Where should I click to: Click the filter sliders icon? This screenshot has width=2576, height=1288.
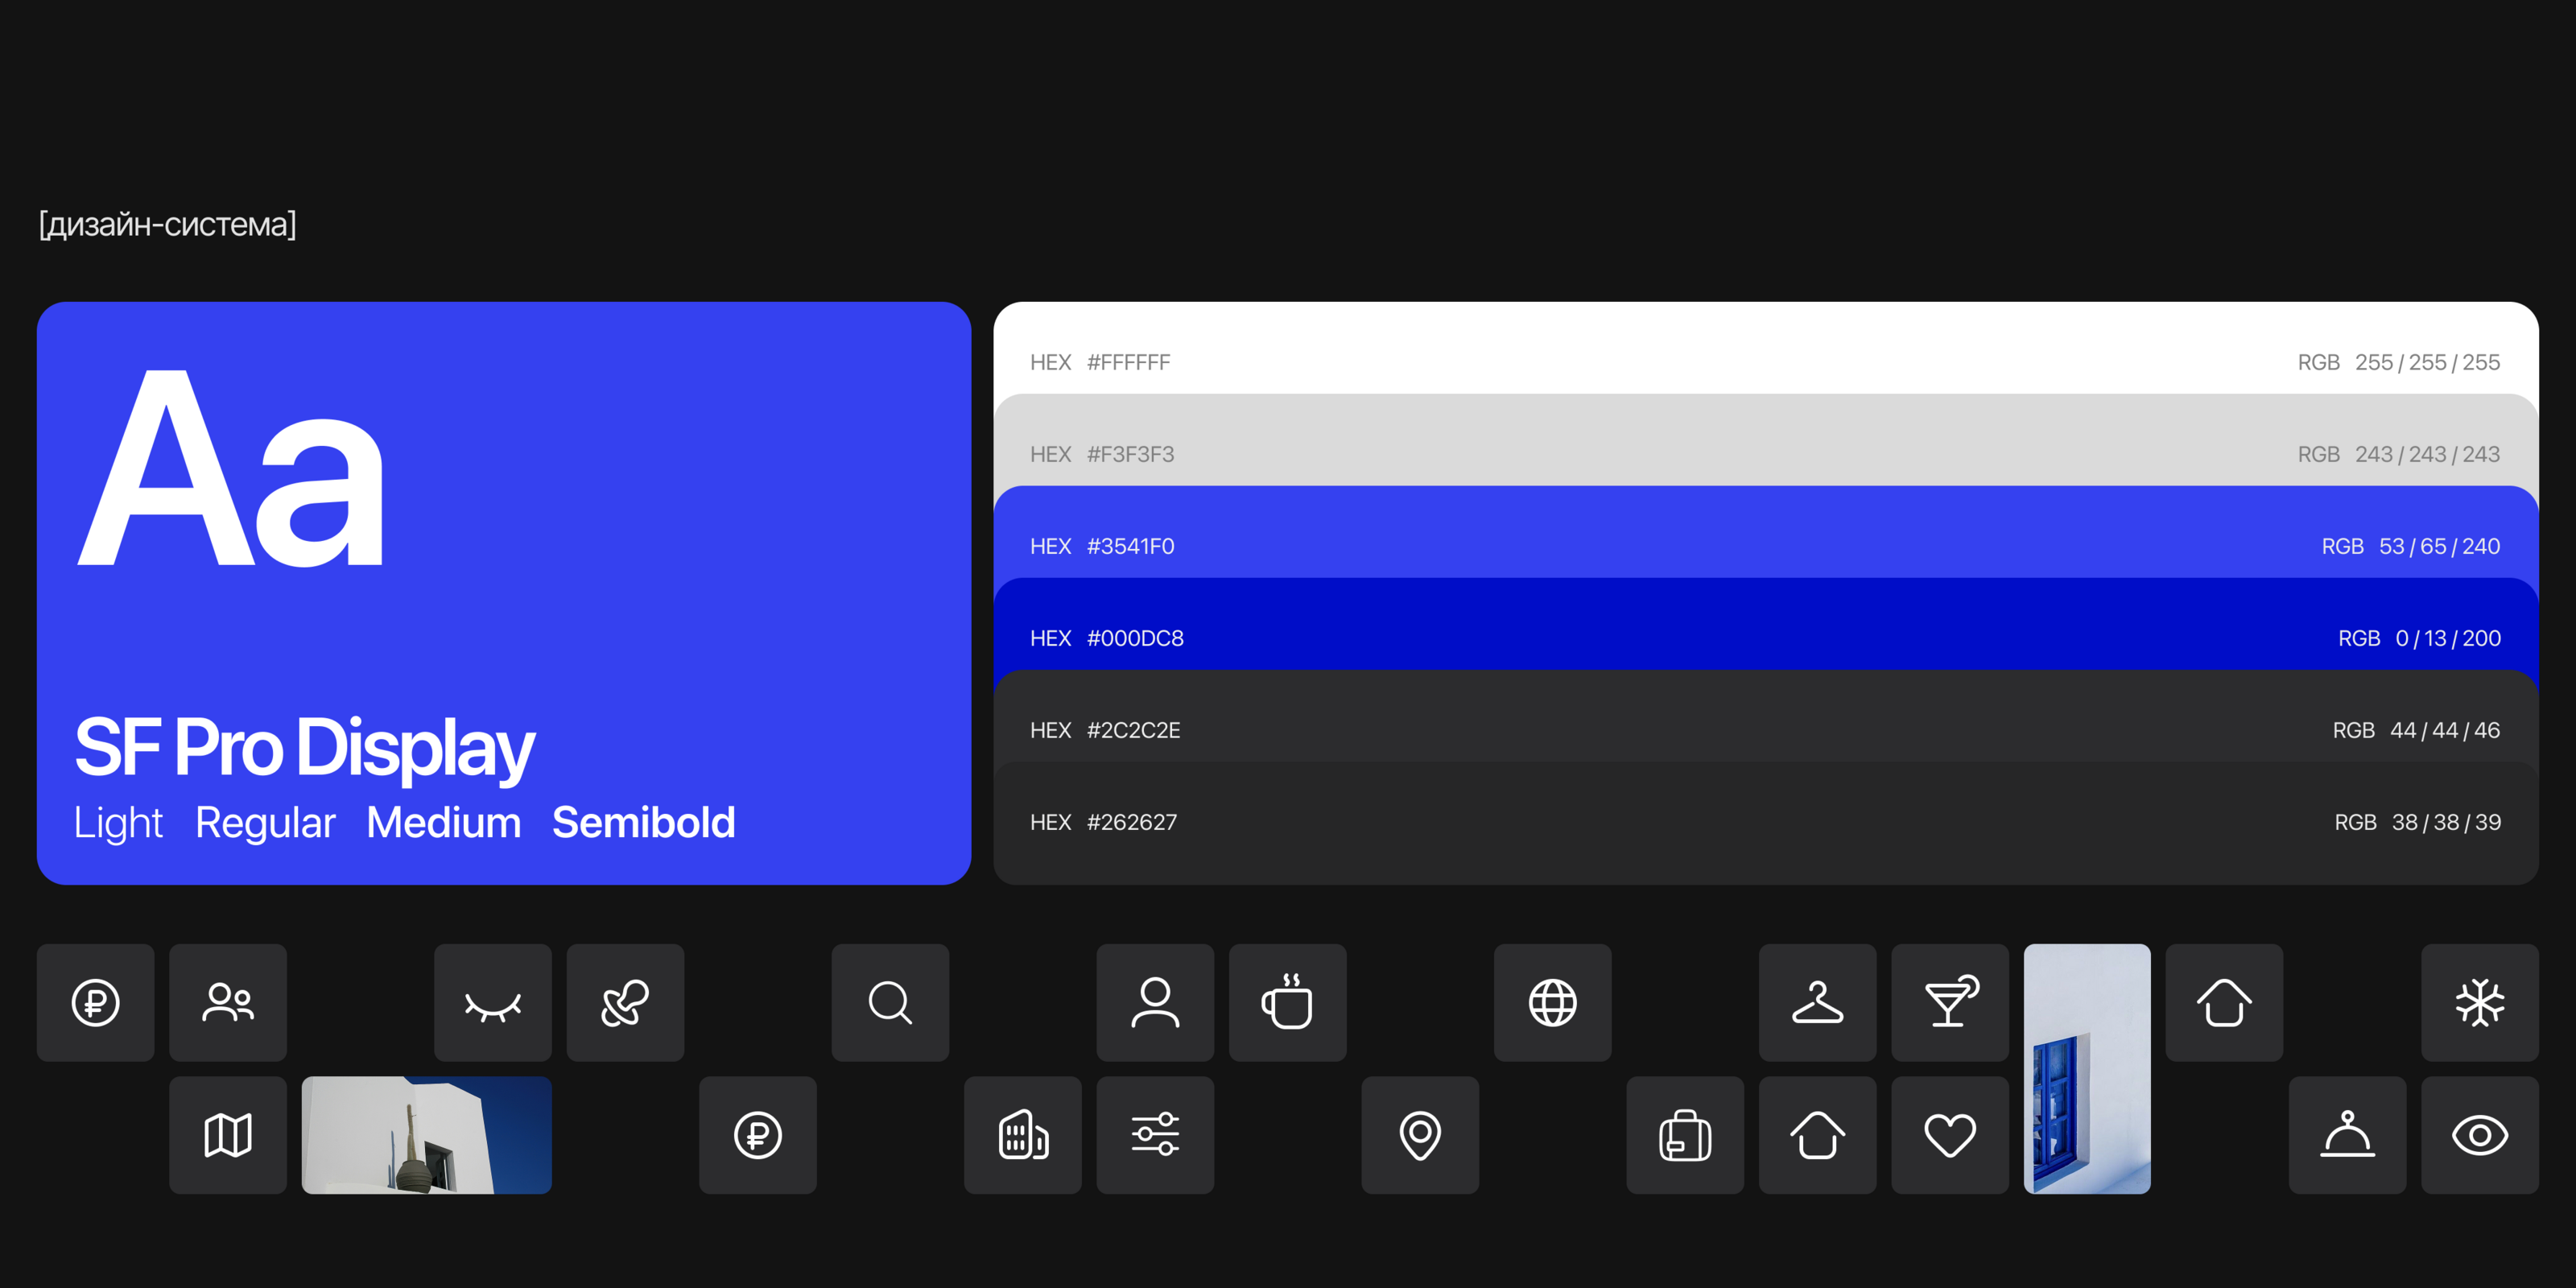point(1155,1135)
